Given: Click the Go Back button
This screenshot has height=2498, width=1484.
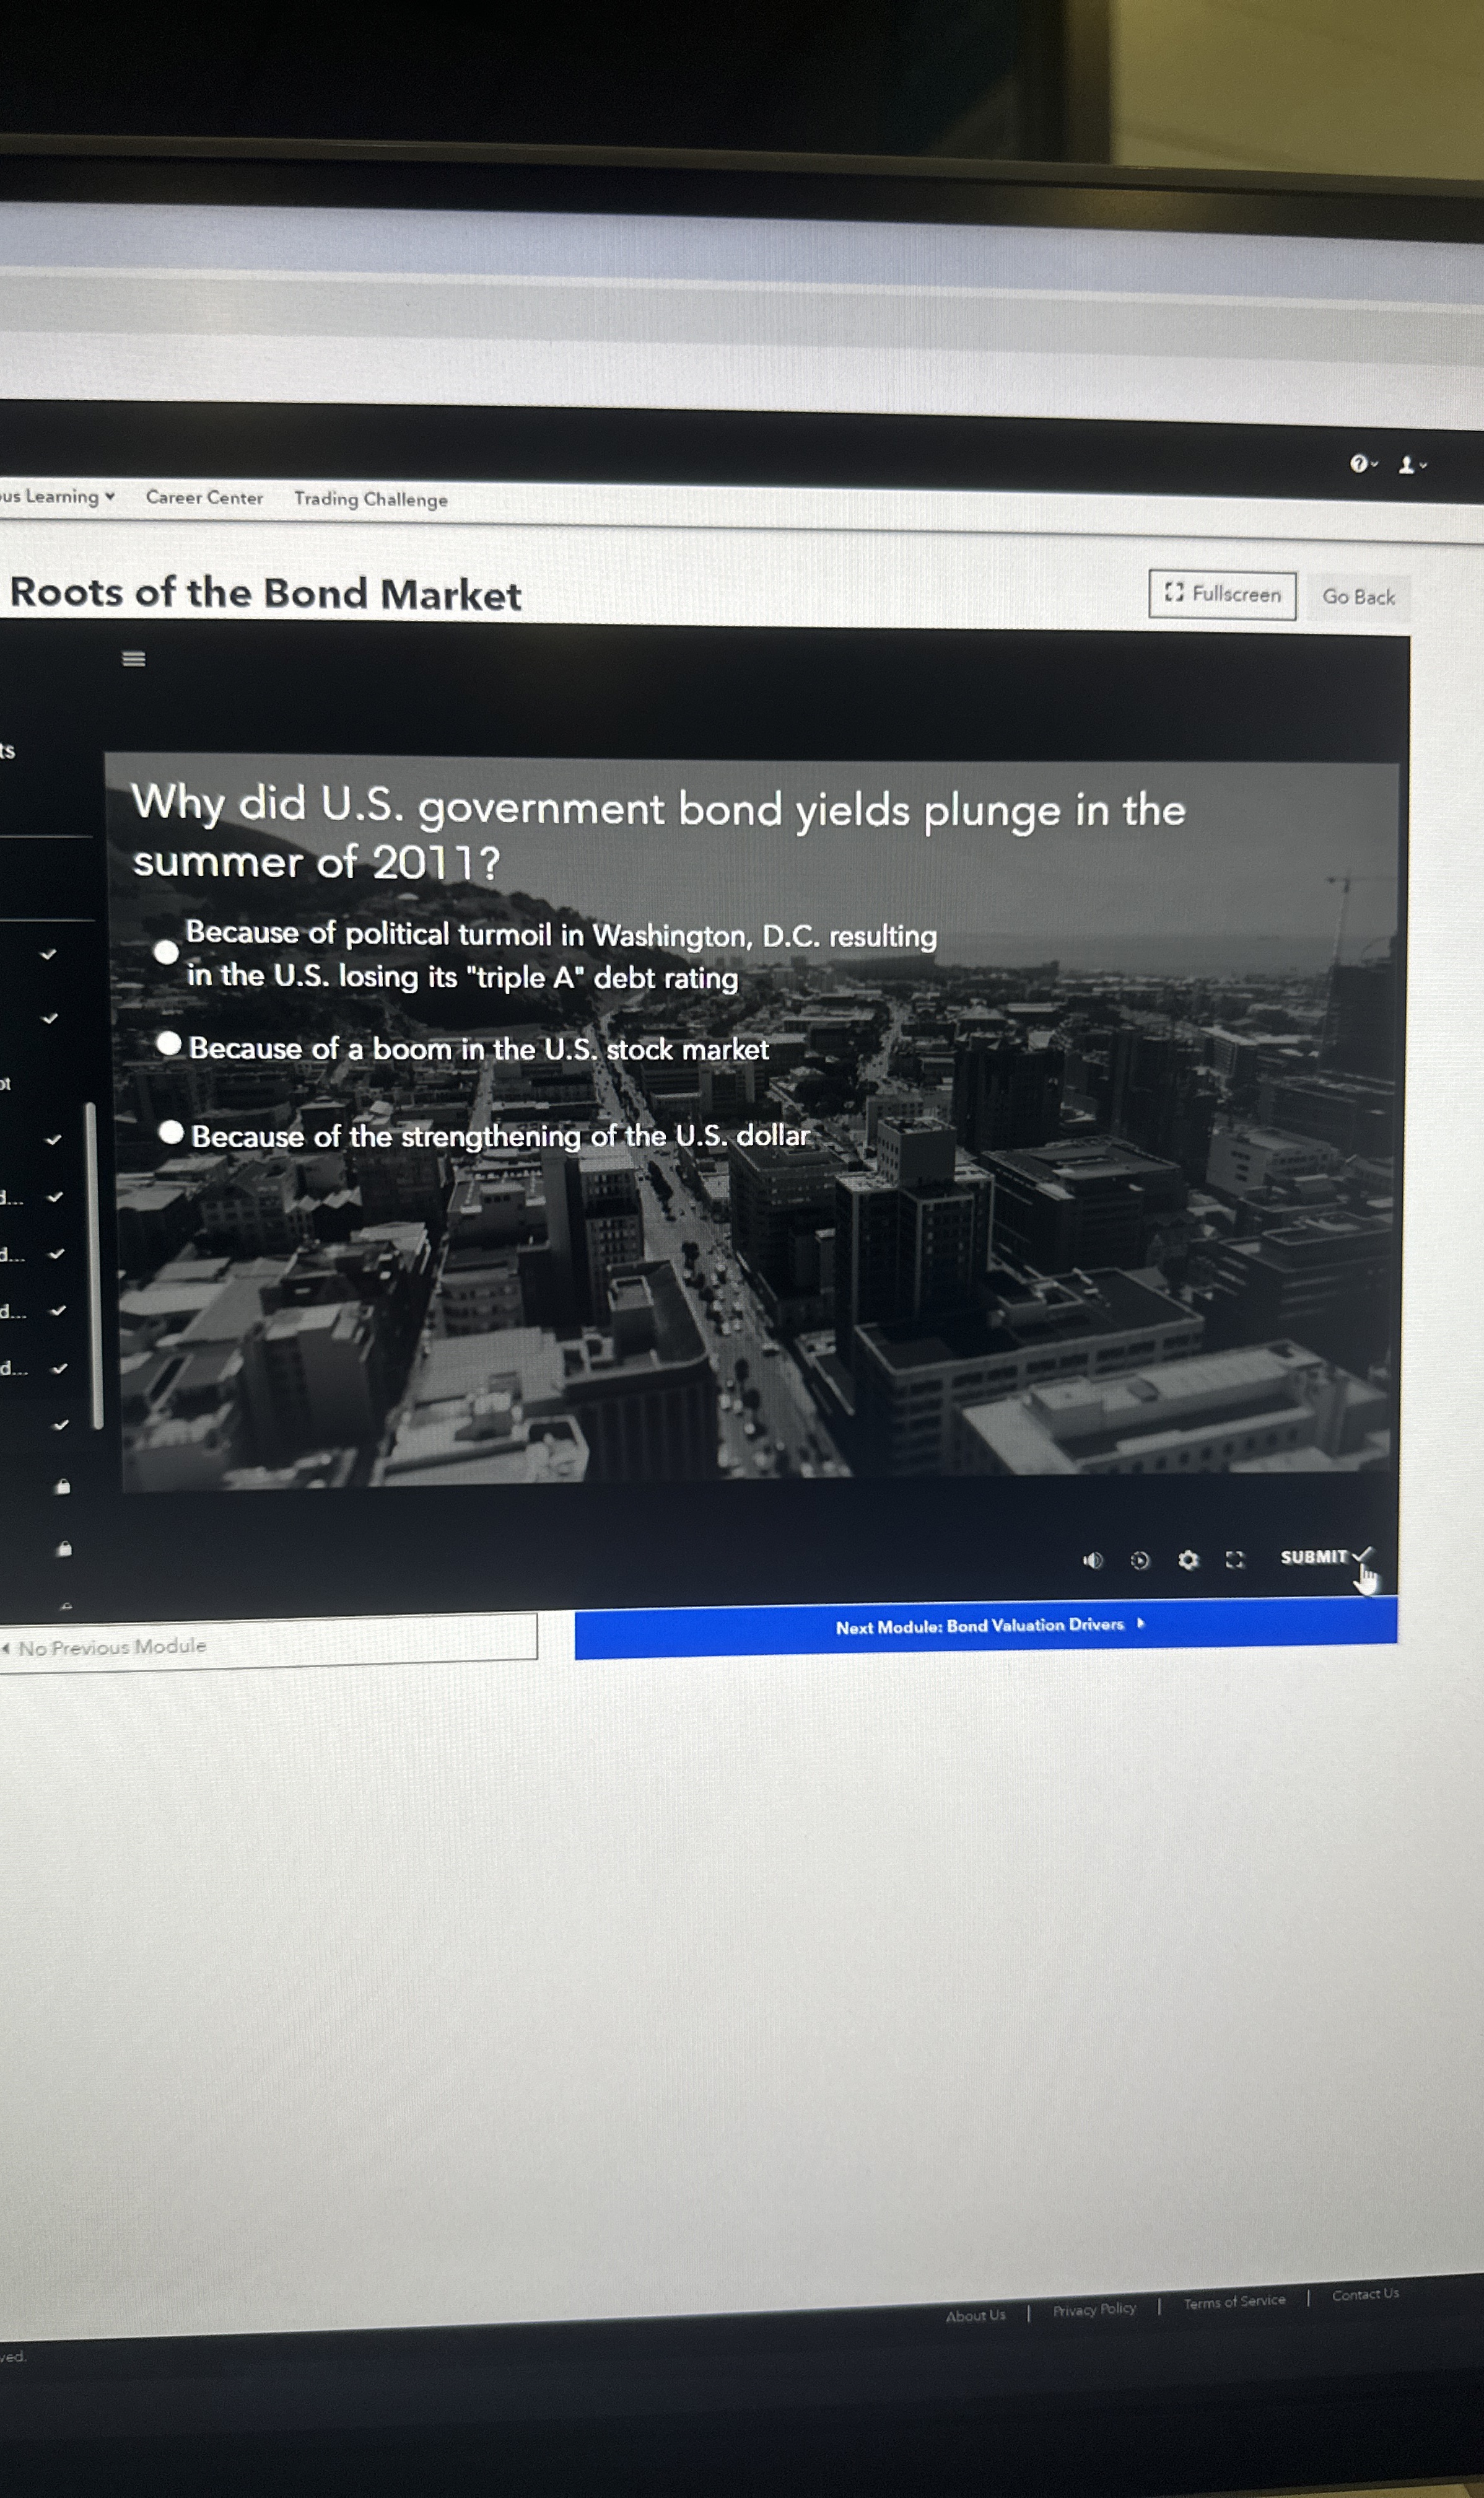Looking at the screenshot, I should pyautogui.click(x=1357, y=597).
